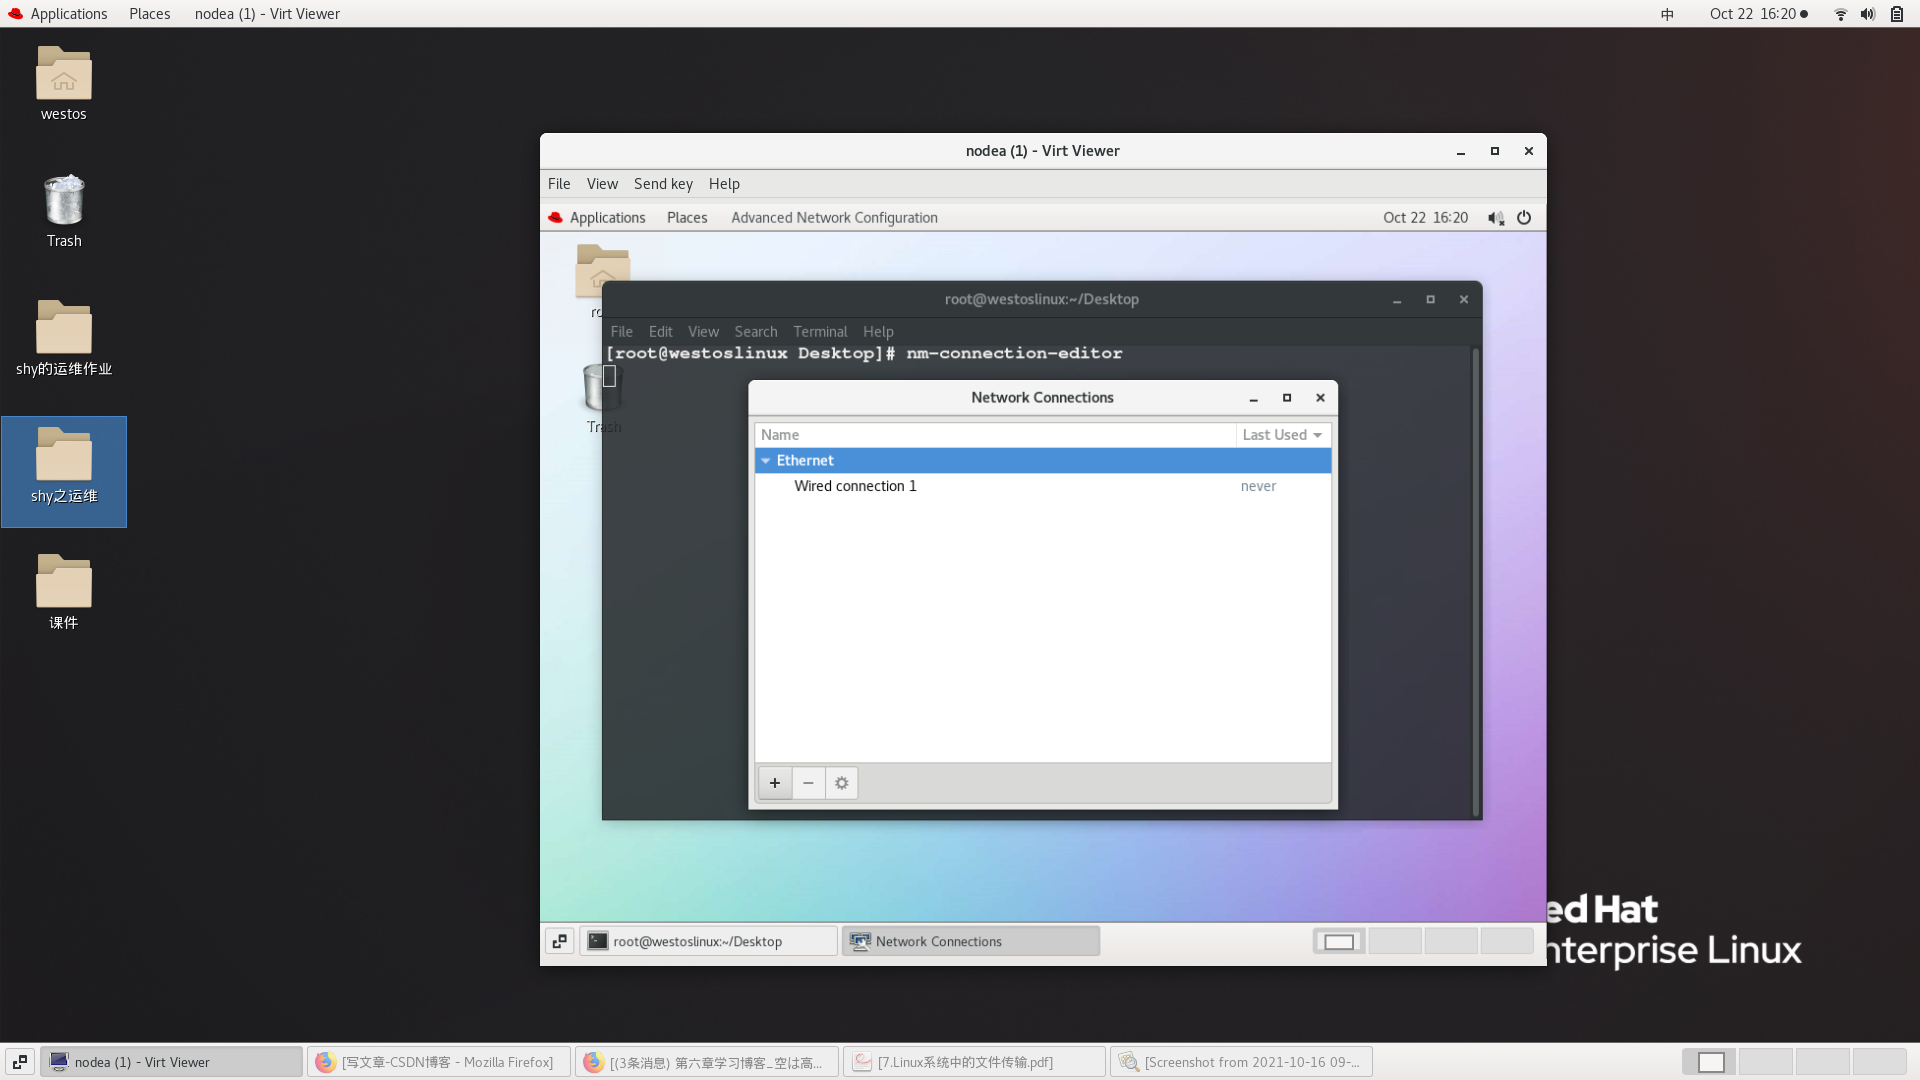The height and width of the screenshot is (1080, 1920).
Task: Select guest first workspace switcher box
Action: (1339, 941)
